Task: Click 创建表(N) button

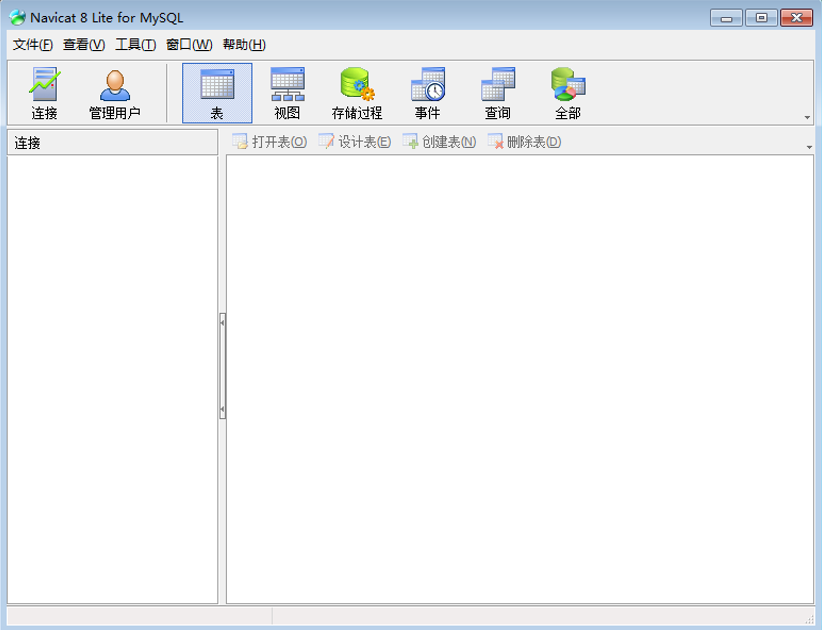Action: click(x=439, y=142)
